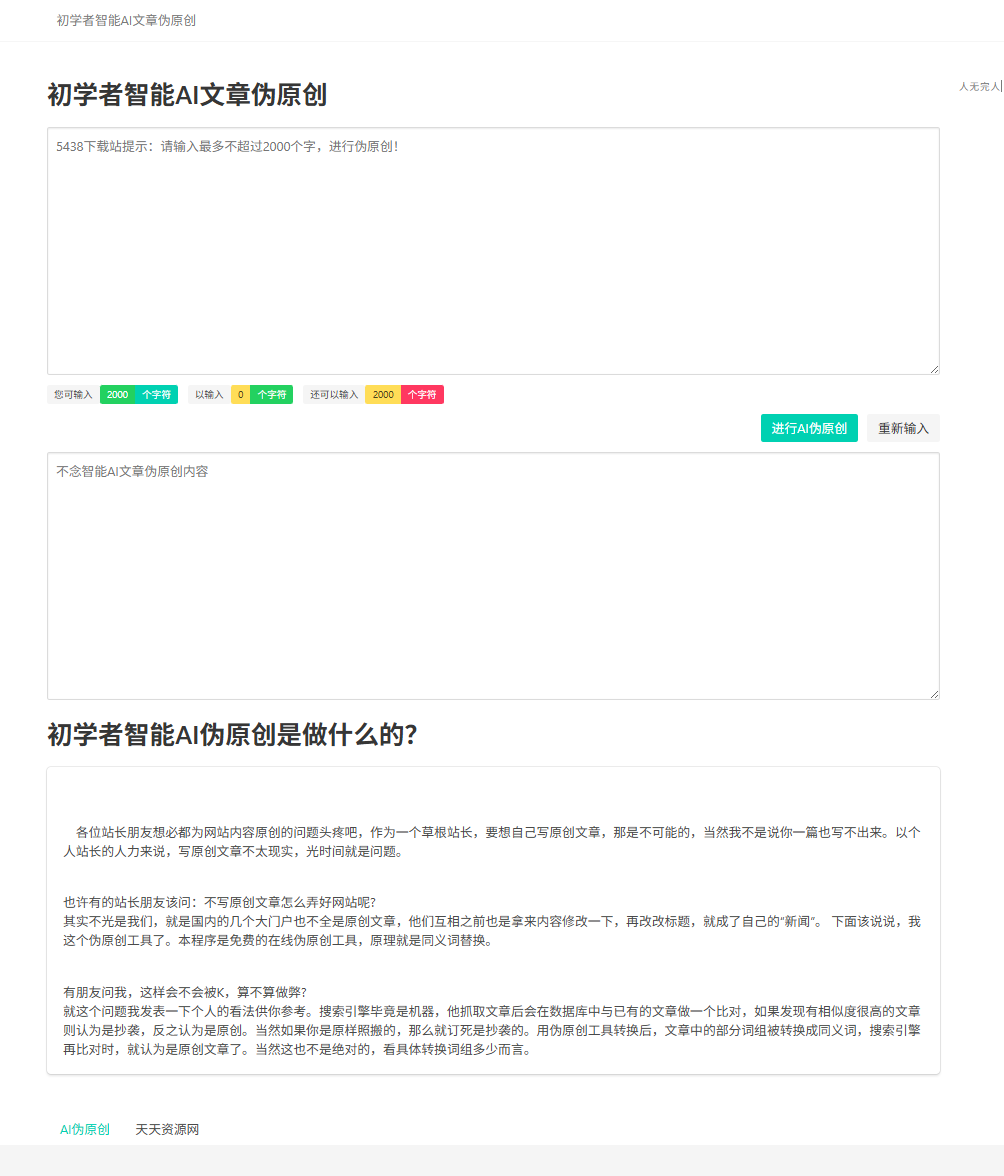The height and width of the screenshot is (1176, 1004).
Task: Click inside the article input textarea
Action: [492, 250]
